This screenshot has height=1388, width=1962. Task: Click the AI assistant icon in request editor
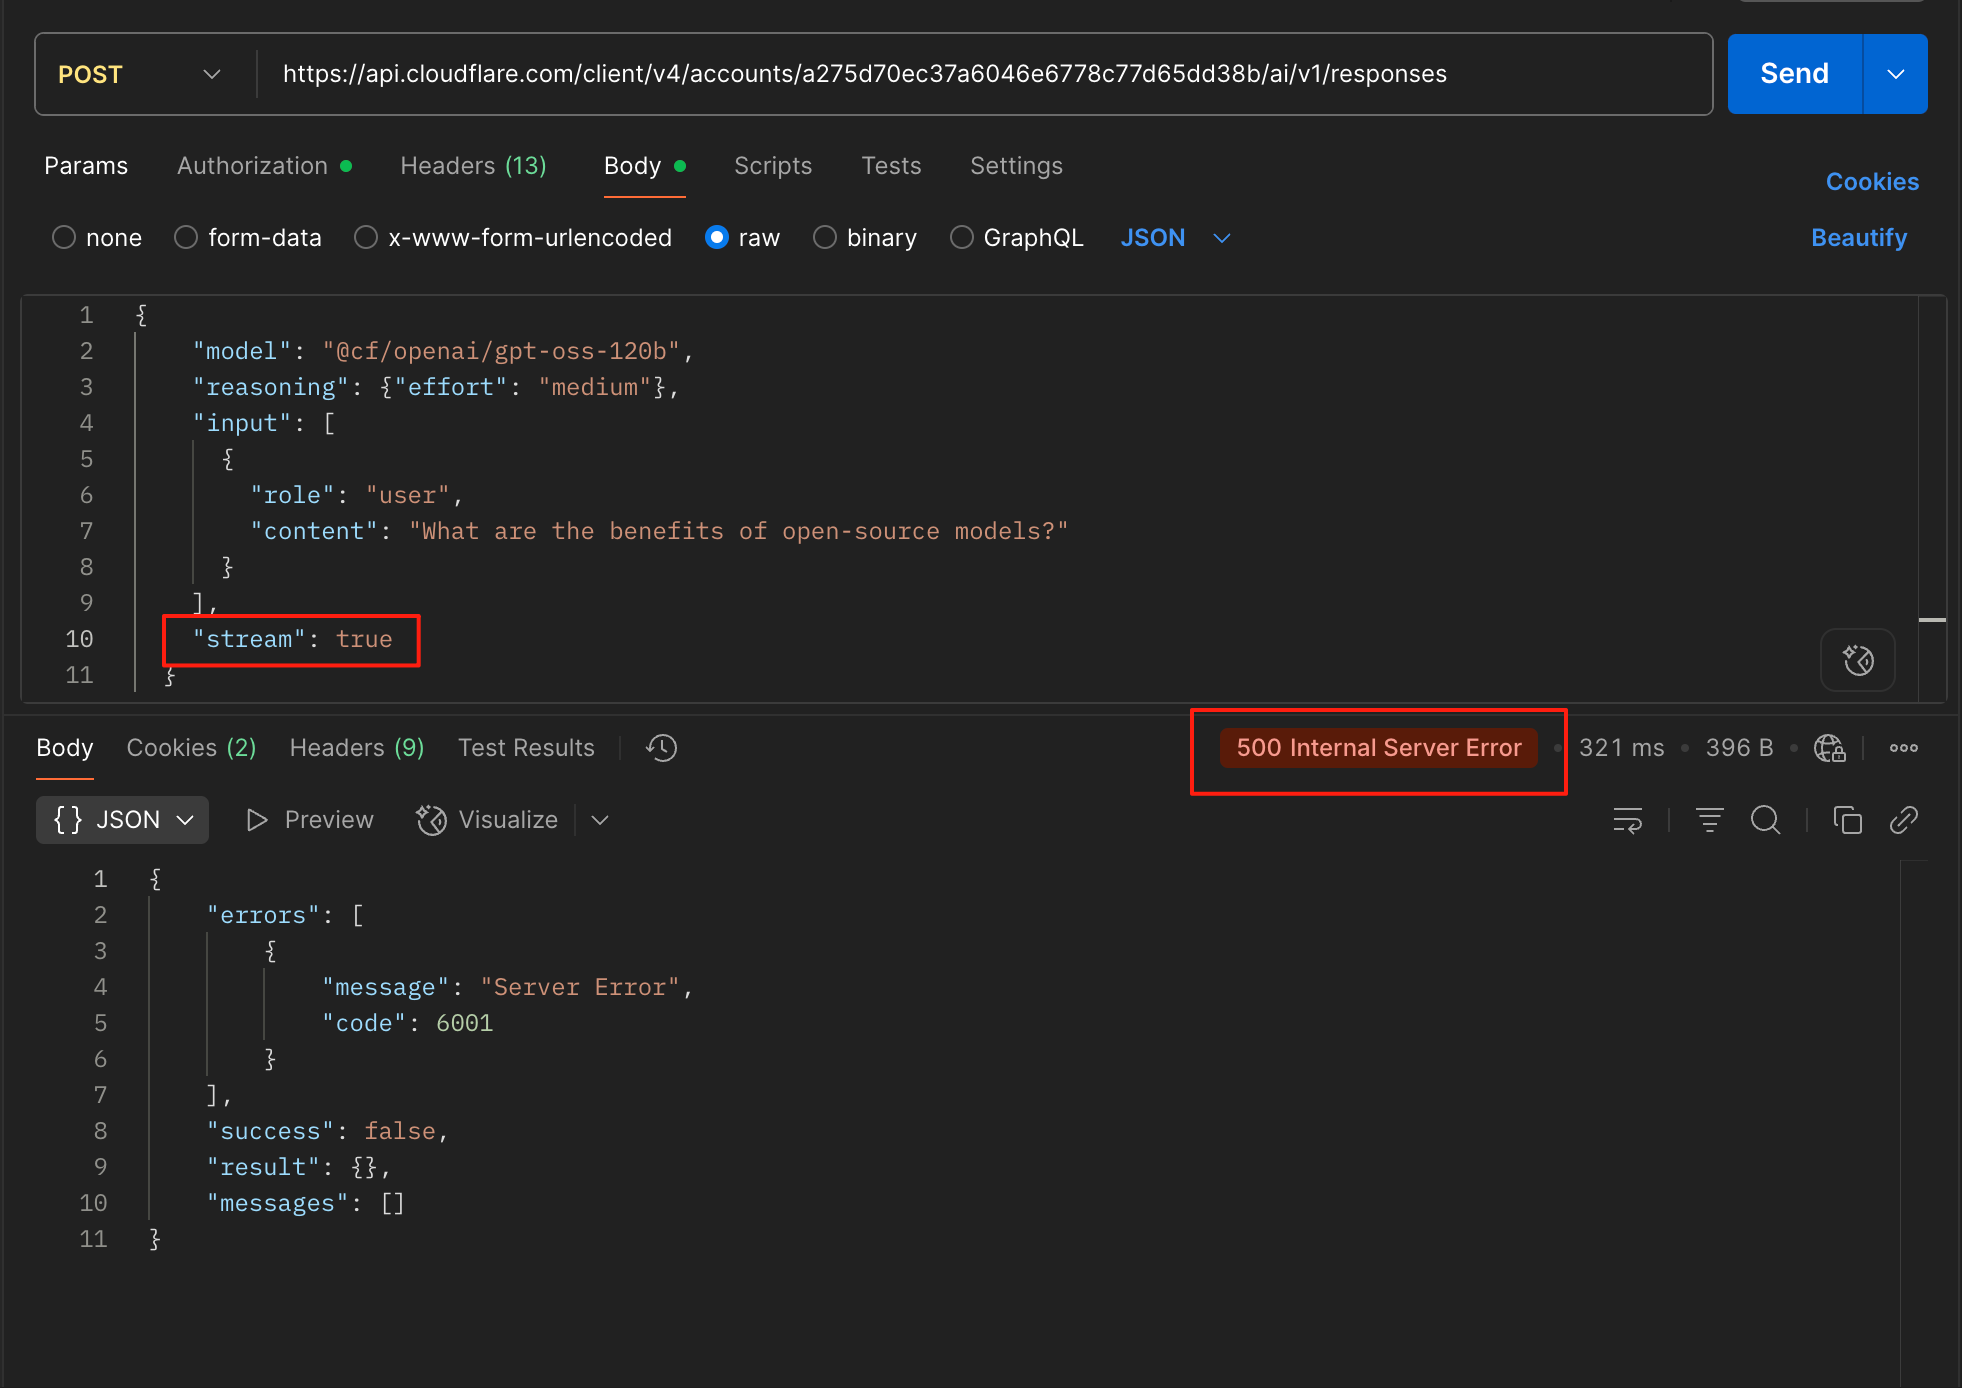pyautogui.click(x=1857, y=660)
